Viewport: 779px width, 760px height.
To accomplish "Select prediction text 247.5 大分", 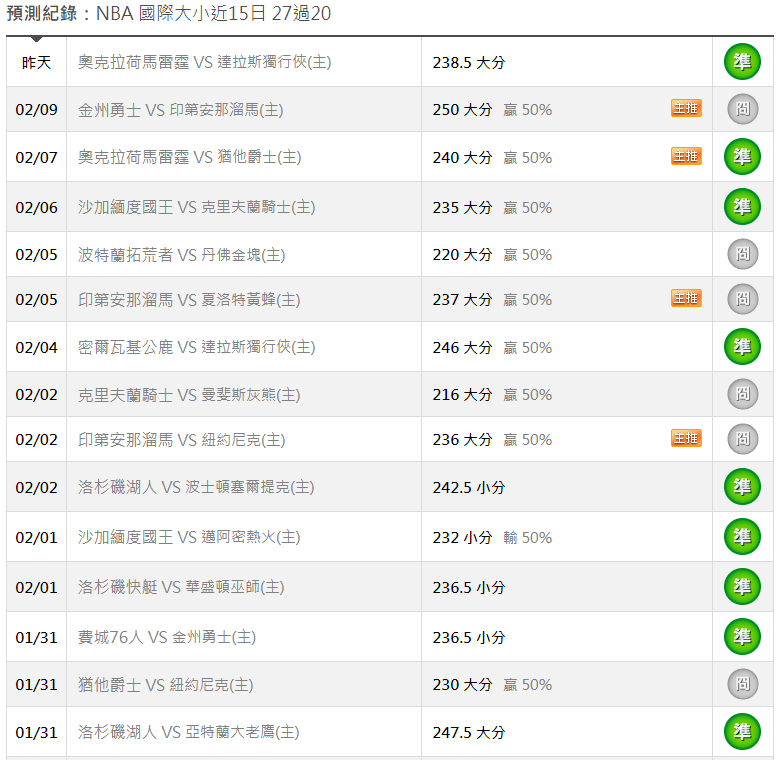I will (x=468, y=732).
